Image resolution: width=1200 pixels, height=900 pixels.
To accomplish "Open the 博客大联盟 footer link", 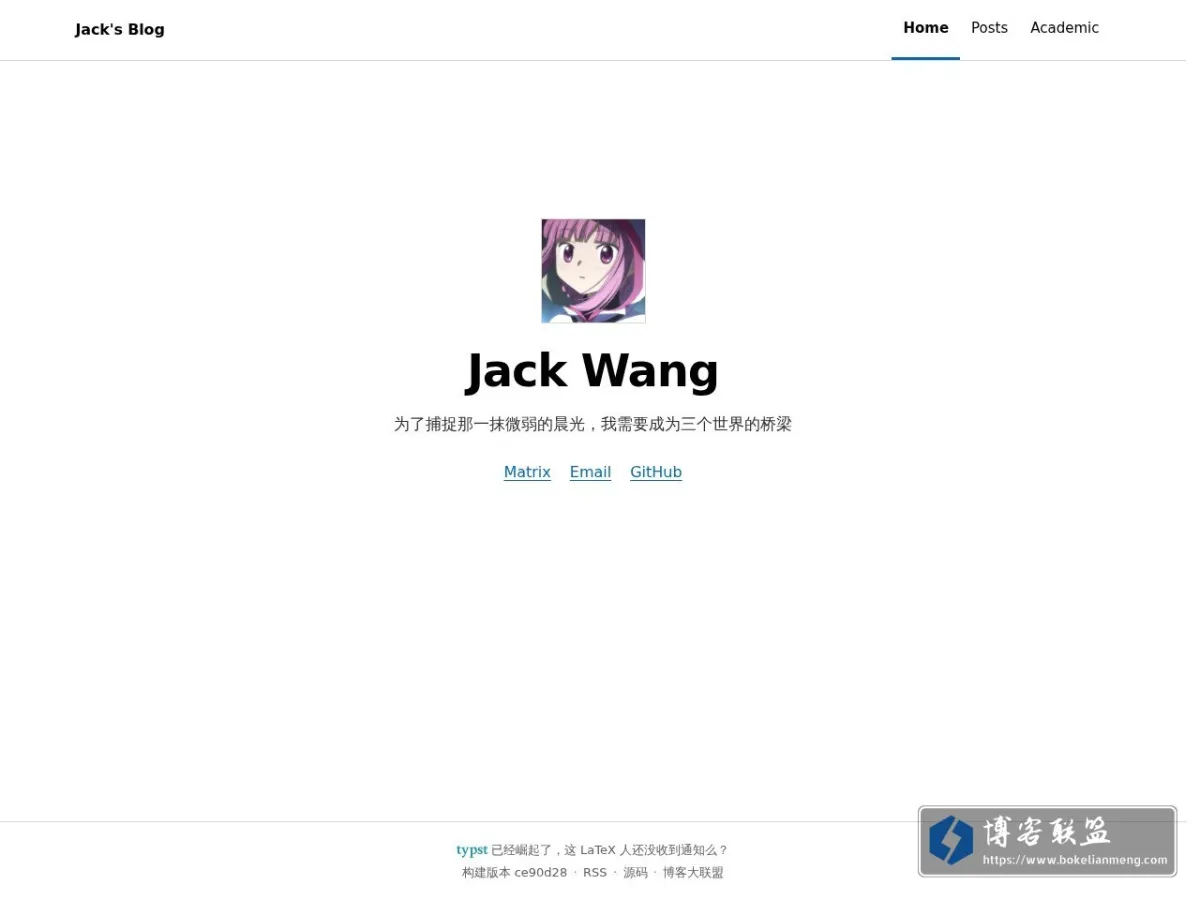I will [693, 873].
